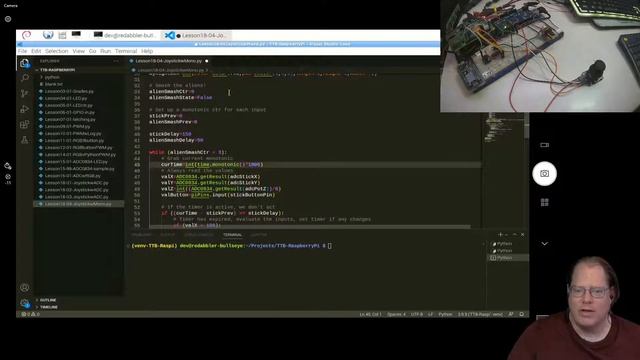The image size is (640, 360).
Task: Open the Extensions view
Action: pyautogui.click(x=24, y=124)
